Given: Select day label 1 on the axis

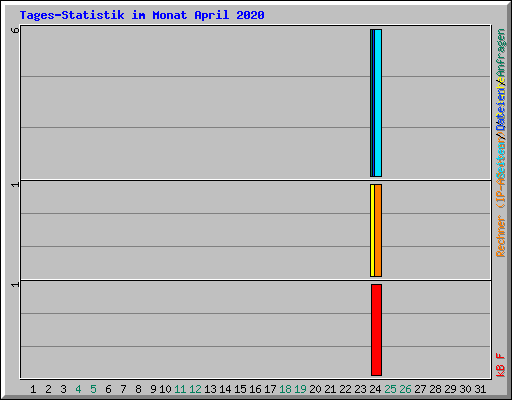Looking at the screenshot, I should [33, 389].
